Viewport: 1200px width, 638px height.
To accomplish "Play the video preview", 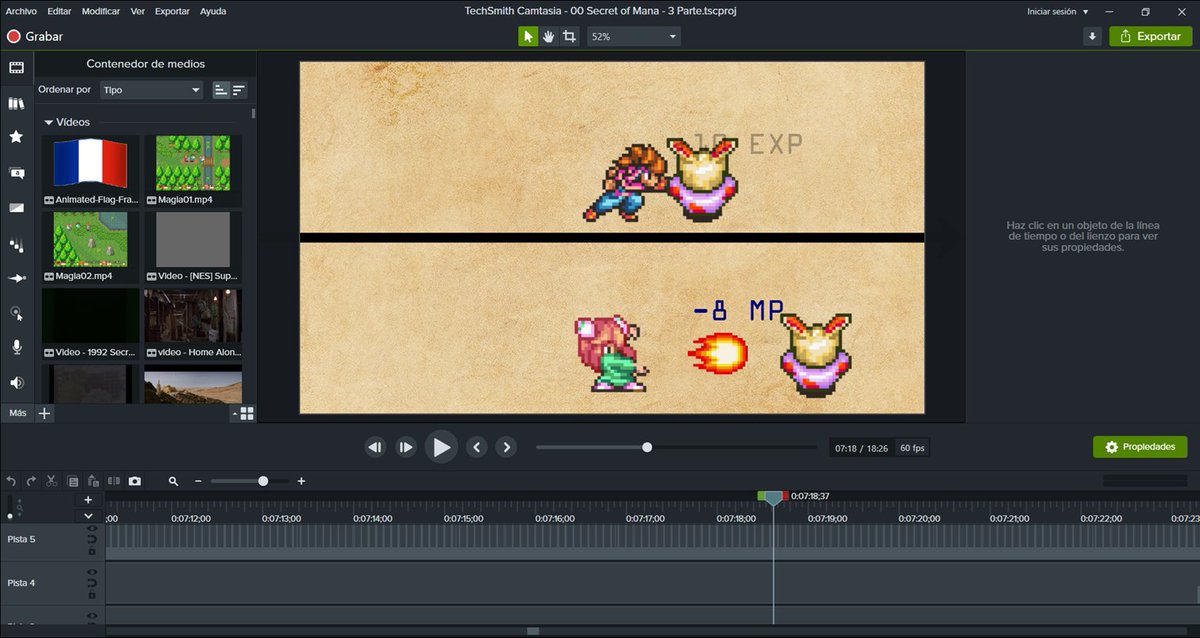I will pos(441,447).
